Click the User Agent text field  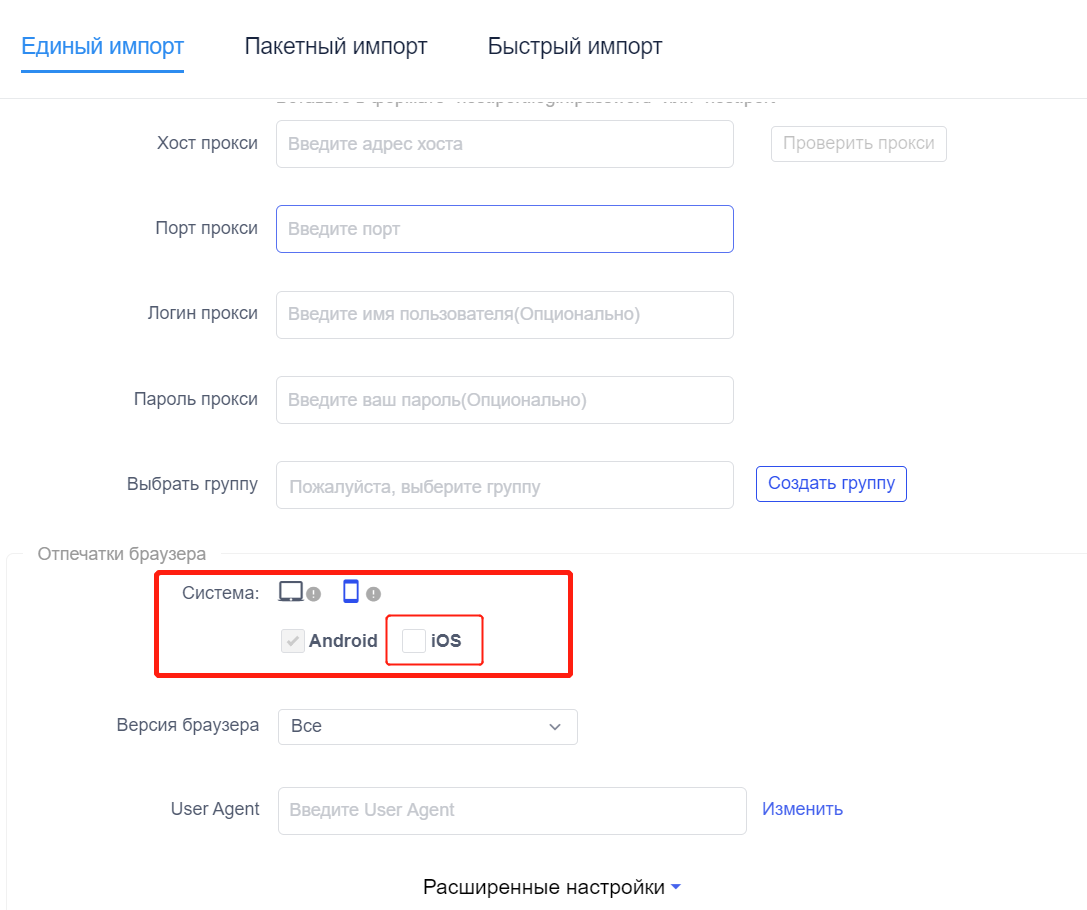[x=512, y=810]
